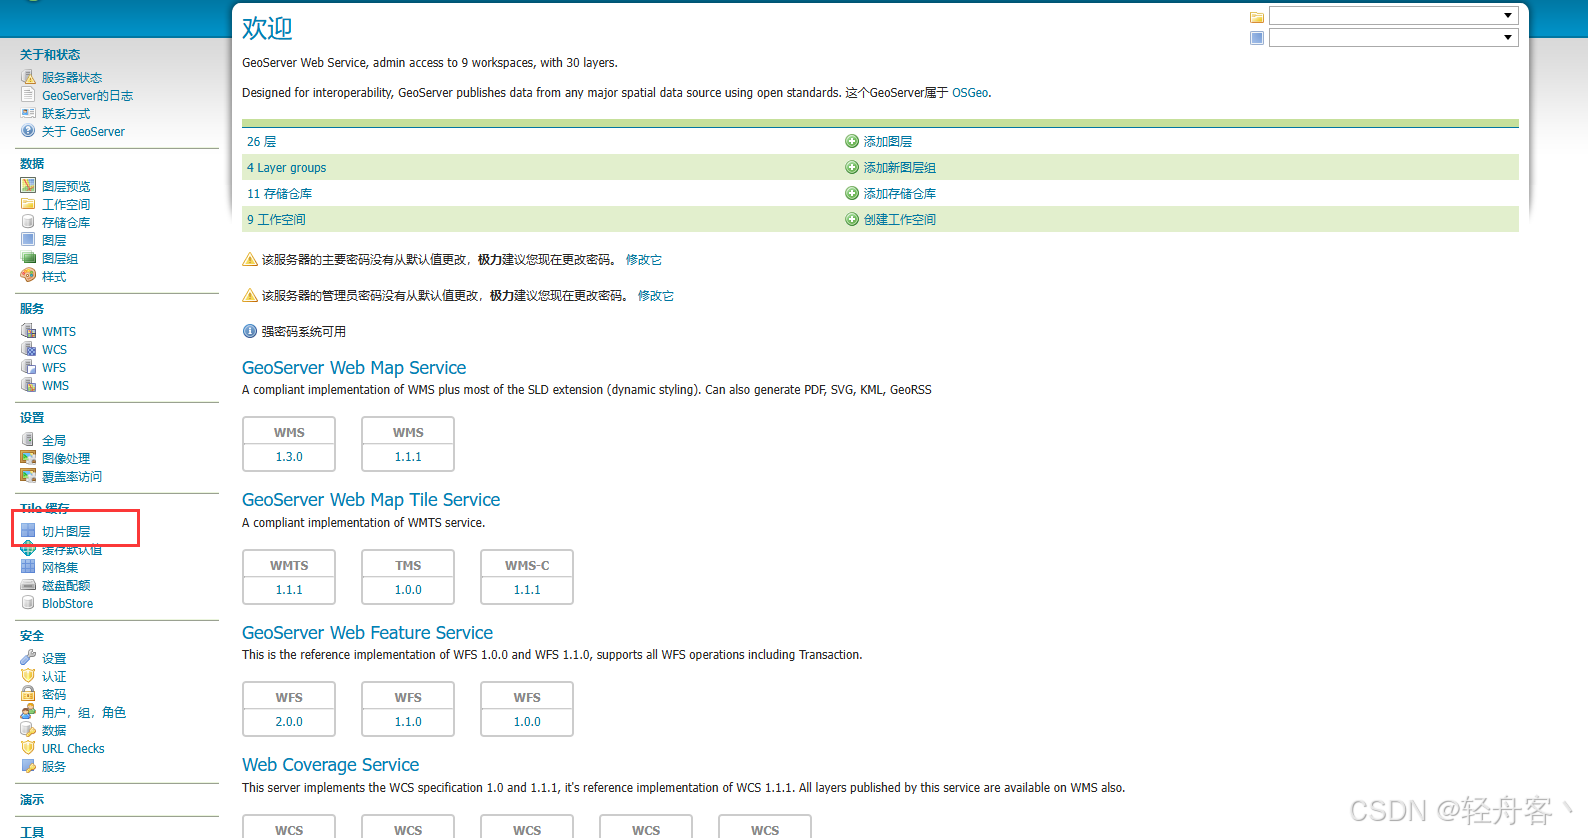
Task: Click the GeoServer log document icon
Action: (x=28, y=95)
